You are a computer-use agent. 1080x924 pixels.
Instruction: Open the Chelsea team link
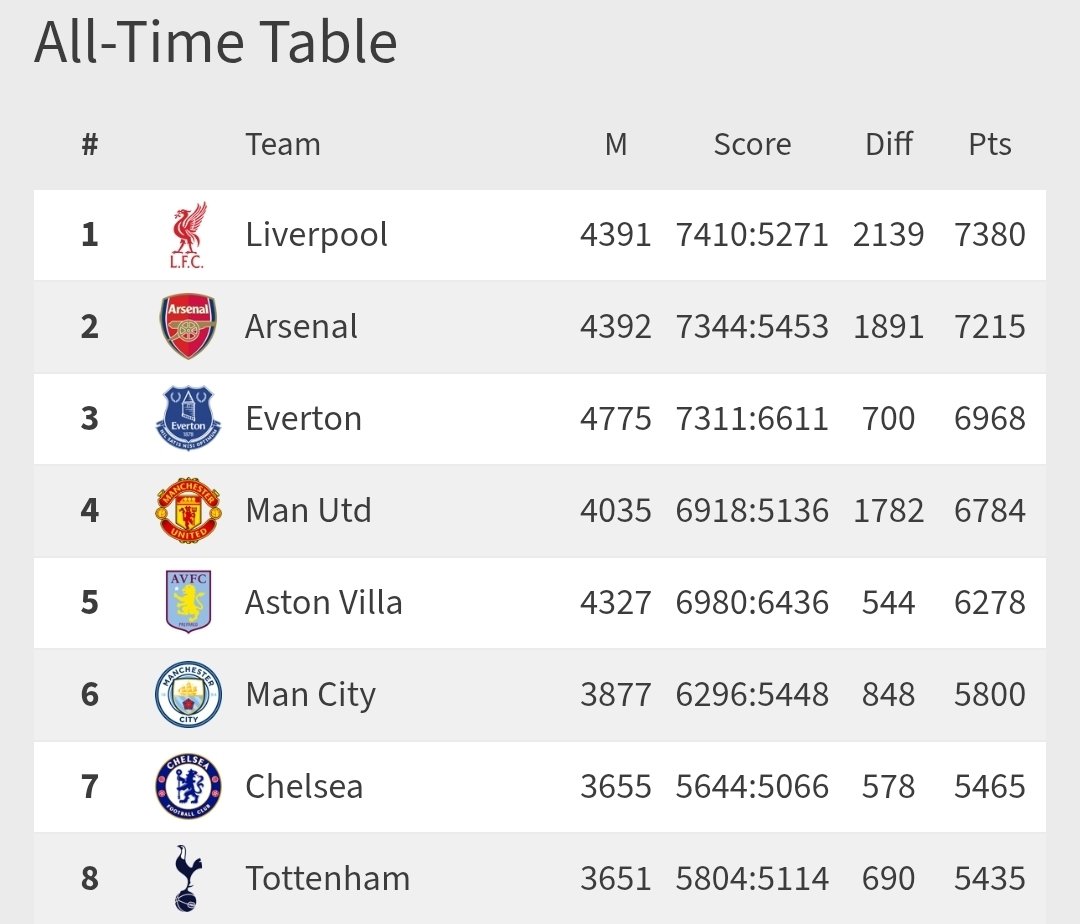pos(304,786)
